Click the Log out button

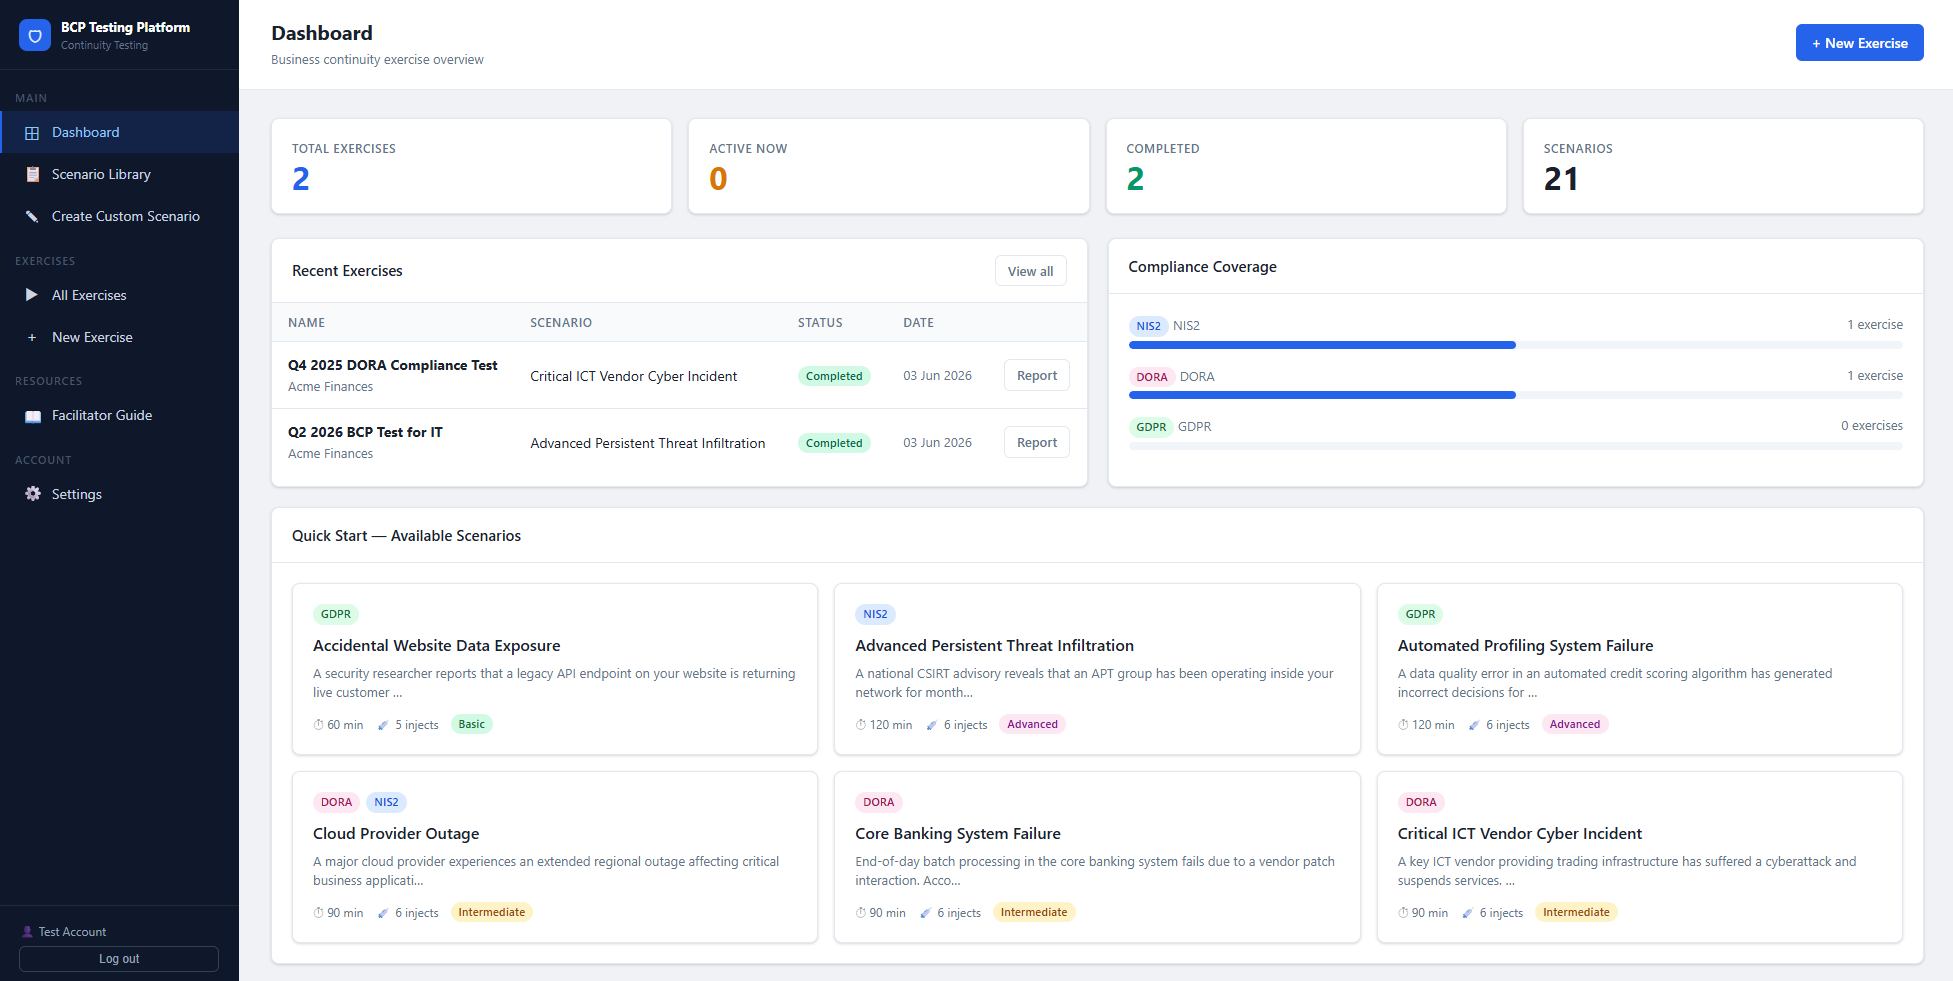(119, 959)
